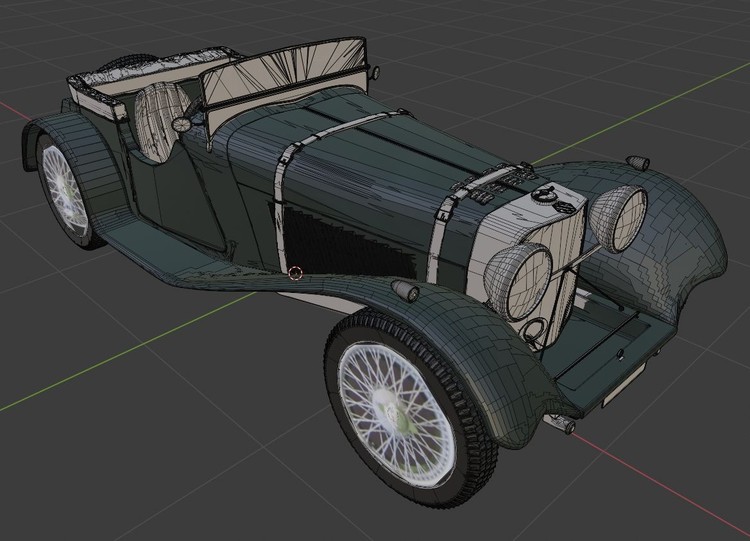Click the larger near-side headlight lens

(x=519, y=281)
